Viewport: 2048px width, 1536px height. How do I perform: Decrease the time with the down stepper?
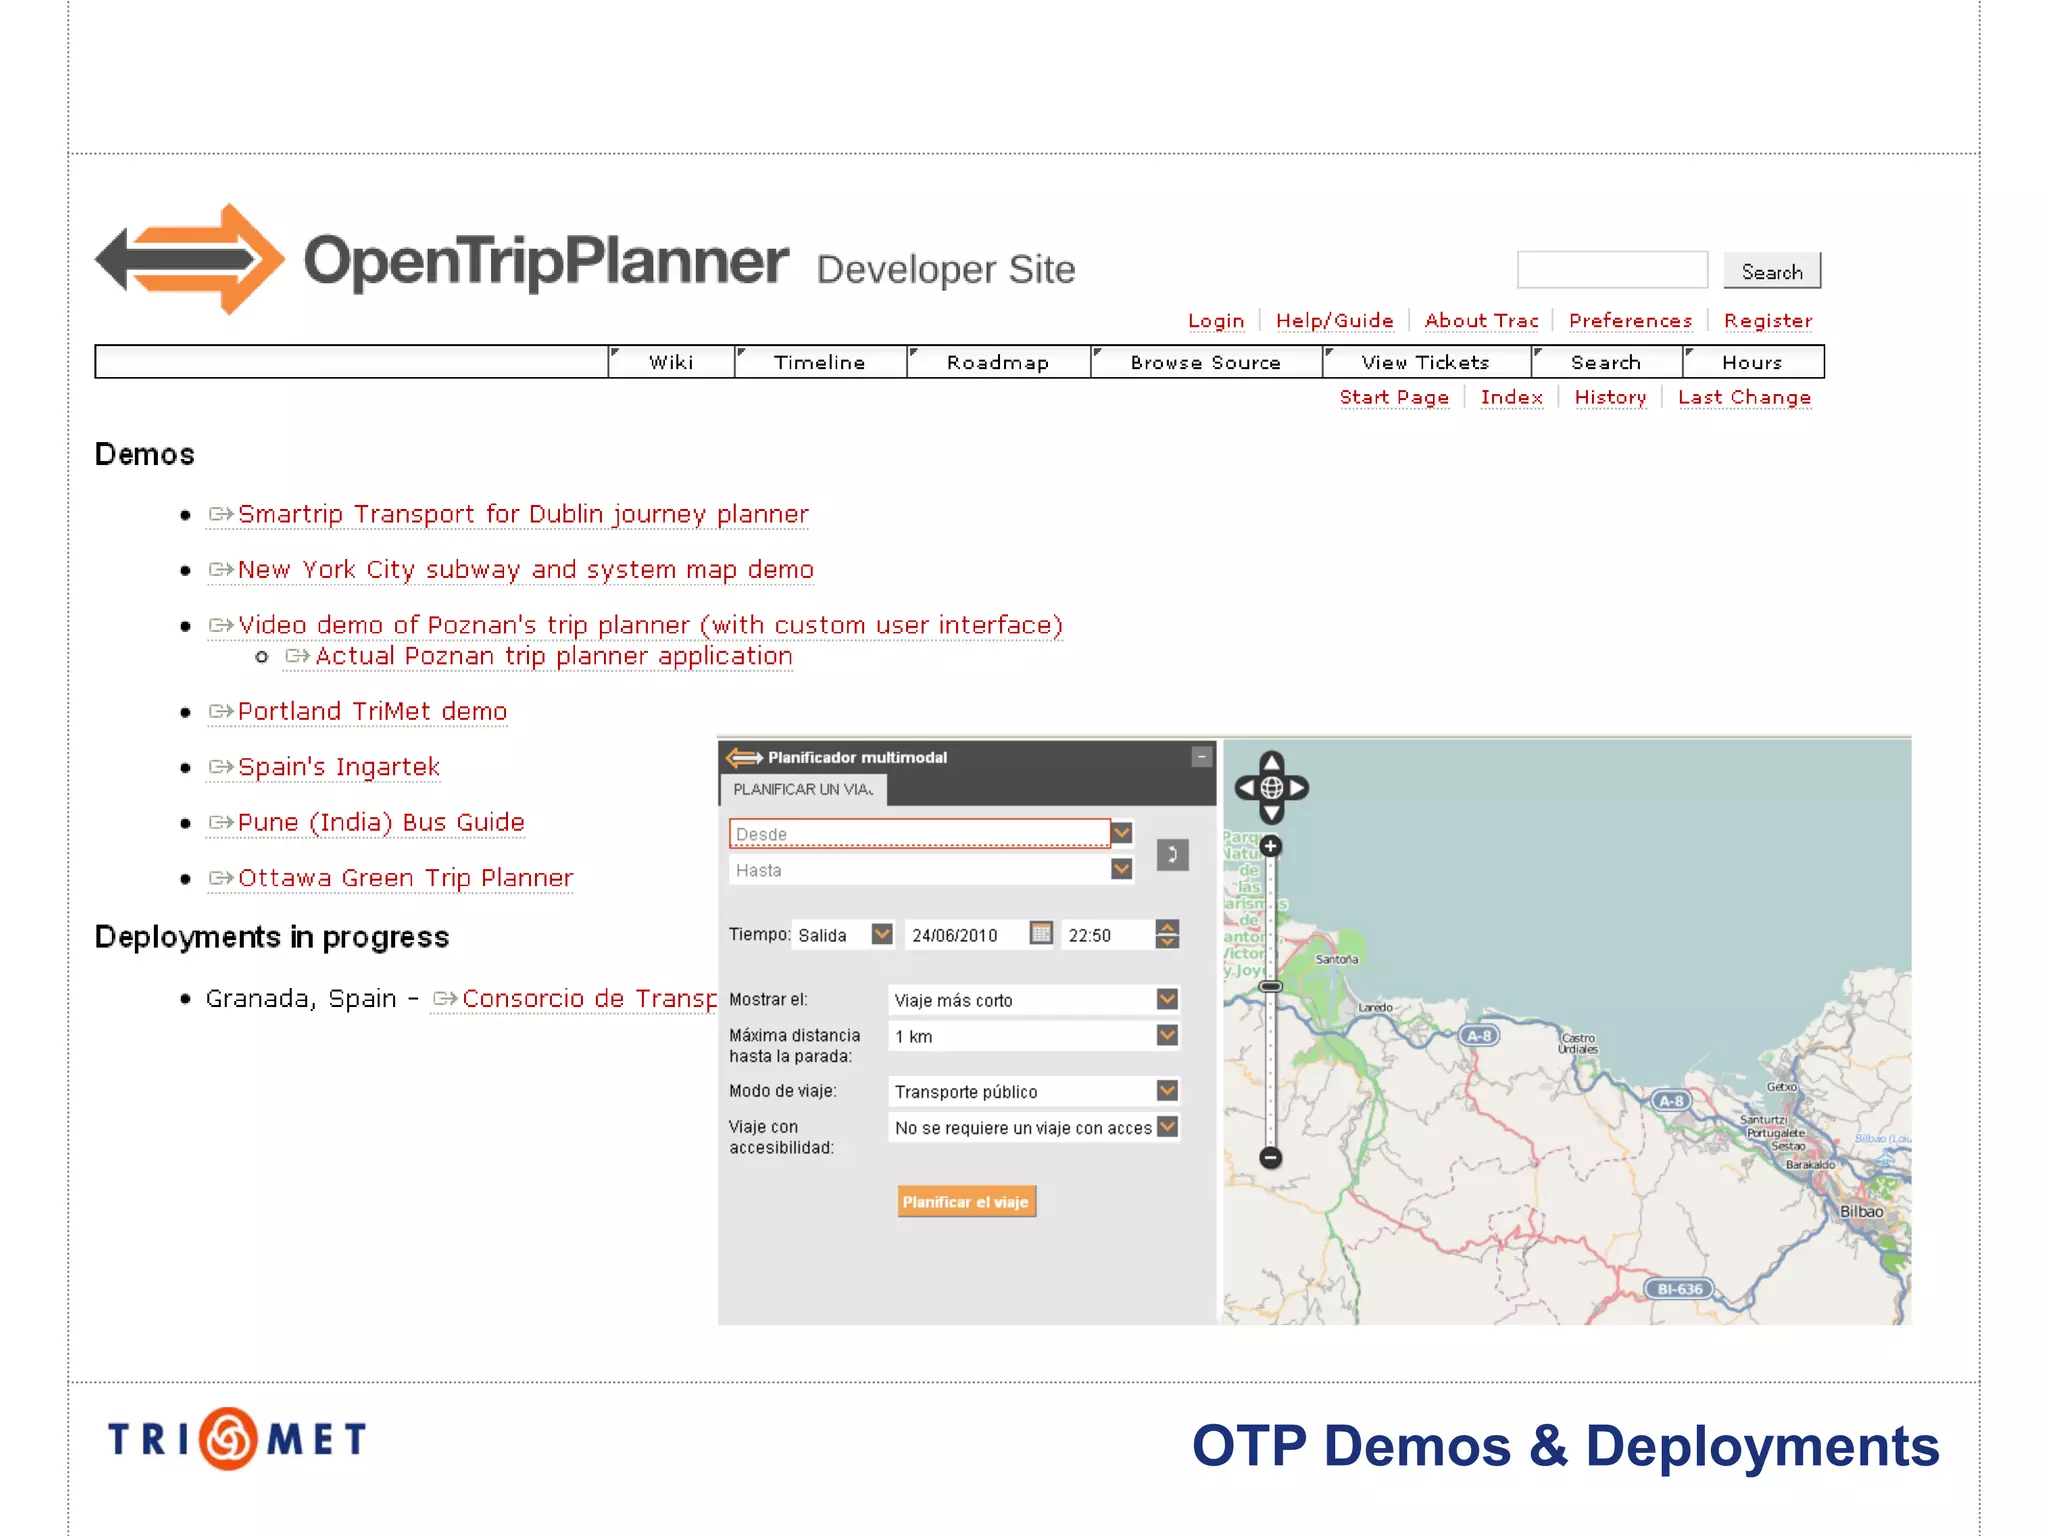(1167, 941)
